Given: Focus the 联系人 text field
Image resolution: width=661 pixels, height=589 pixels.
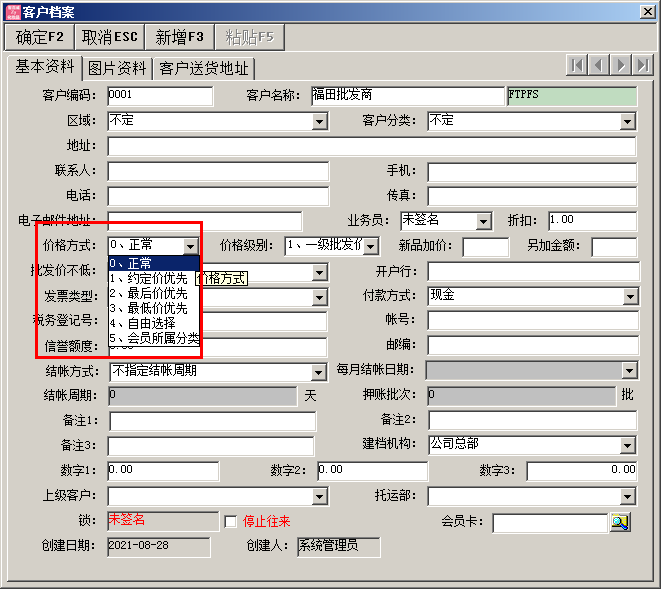Looking at the screenshot, I should point(218,171).
